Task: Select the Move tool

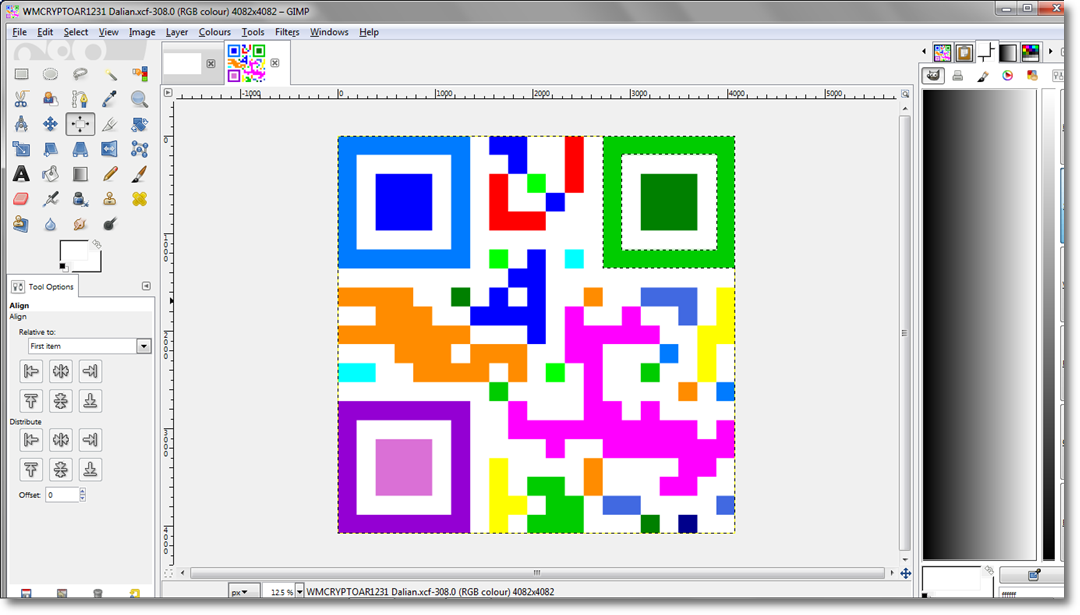Action: pyautogui.click(x=50, y=124)
